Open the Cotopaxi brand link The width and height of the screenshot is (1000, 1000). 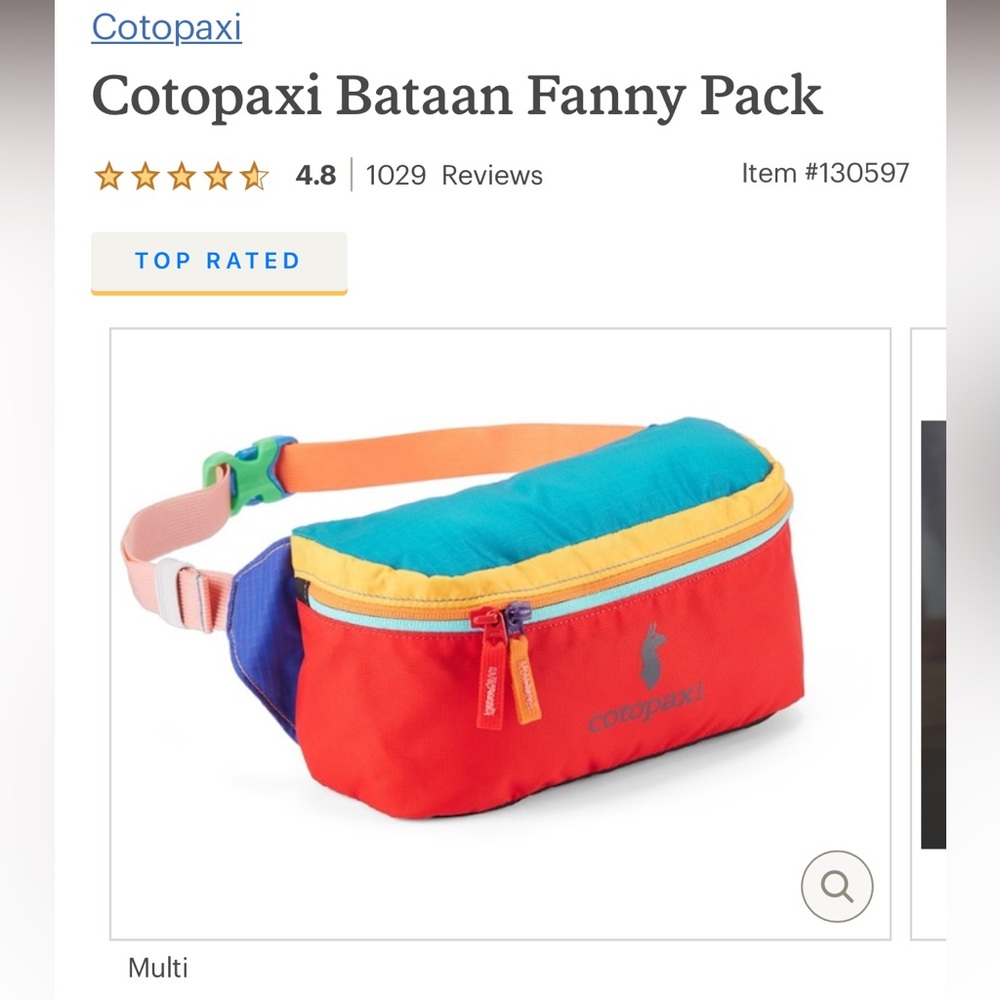tap(166, 28)
